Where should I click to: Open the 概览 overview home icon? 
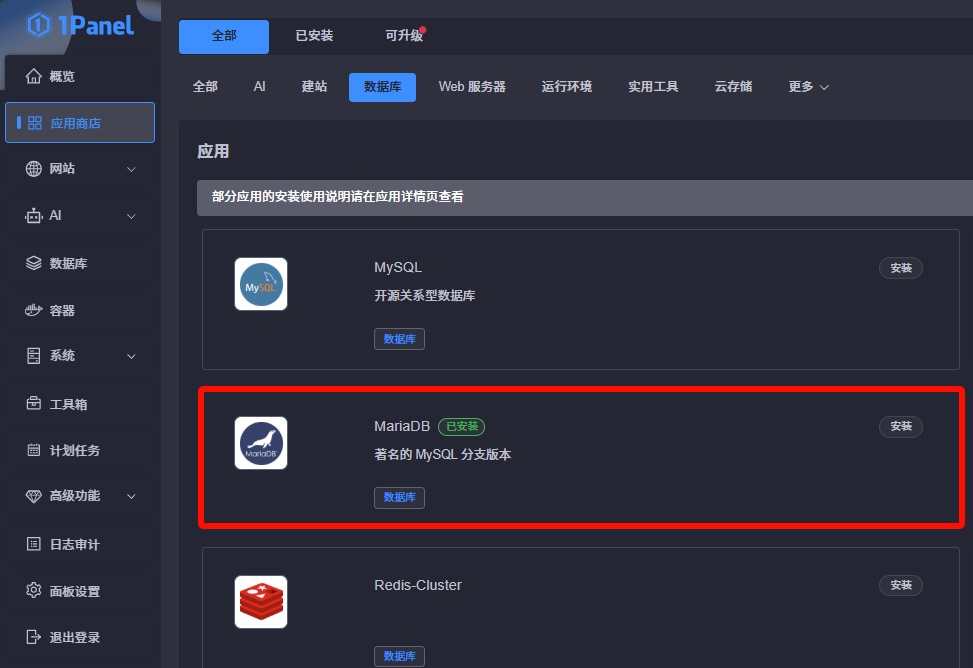coord(34,76)
